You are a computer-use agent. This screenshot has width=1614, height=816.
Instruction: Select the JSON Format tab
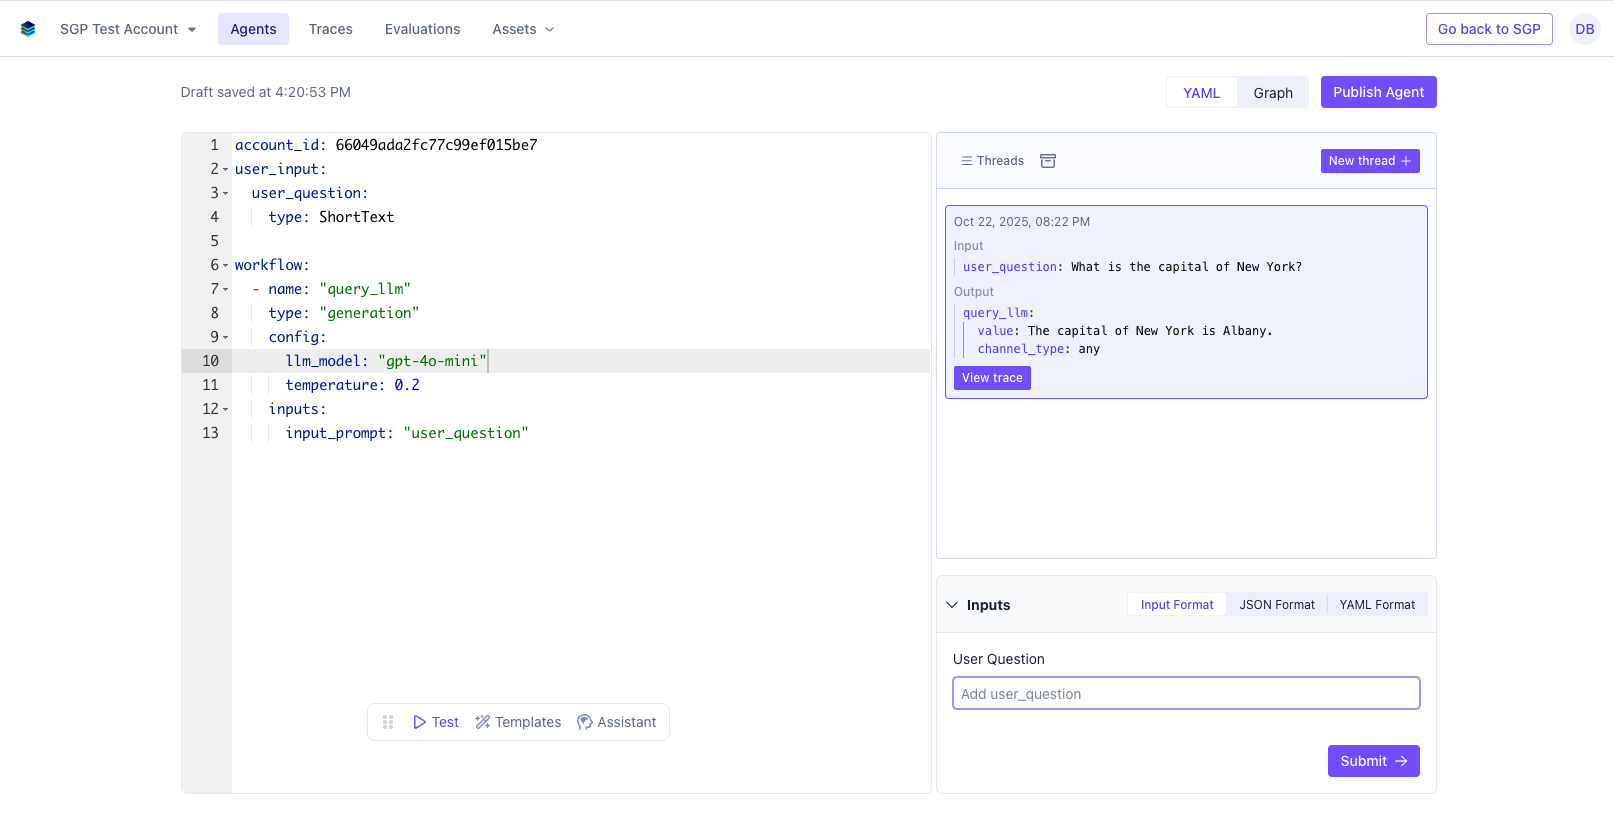[x=1277, y=605]
